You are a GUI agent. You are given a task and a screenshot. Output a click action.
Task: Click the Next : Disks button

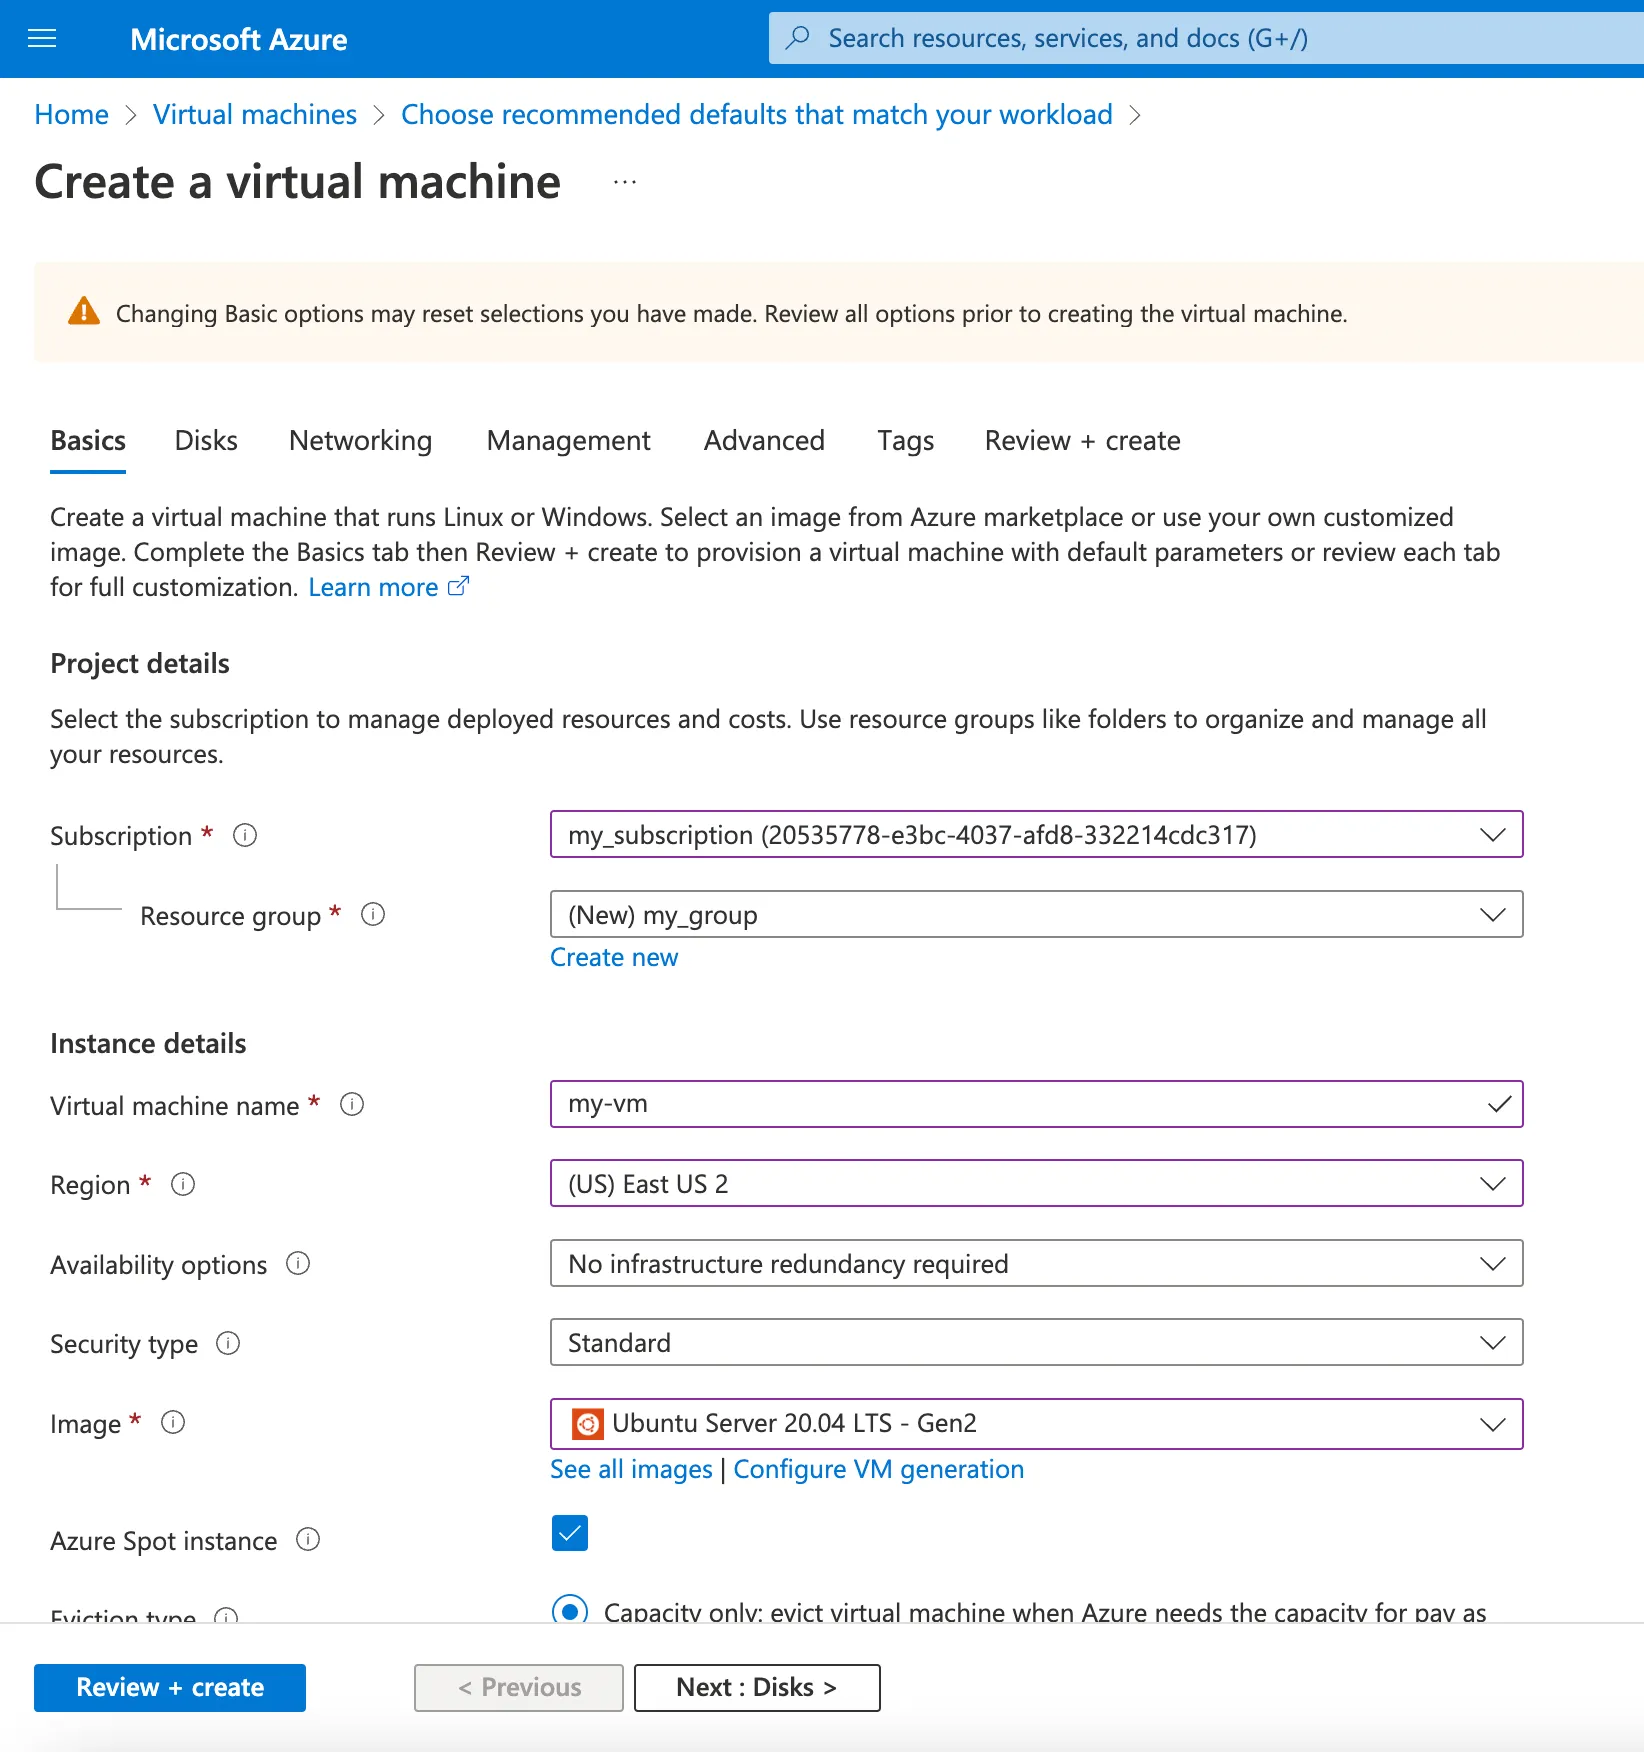point(756,1687)
